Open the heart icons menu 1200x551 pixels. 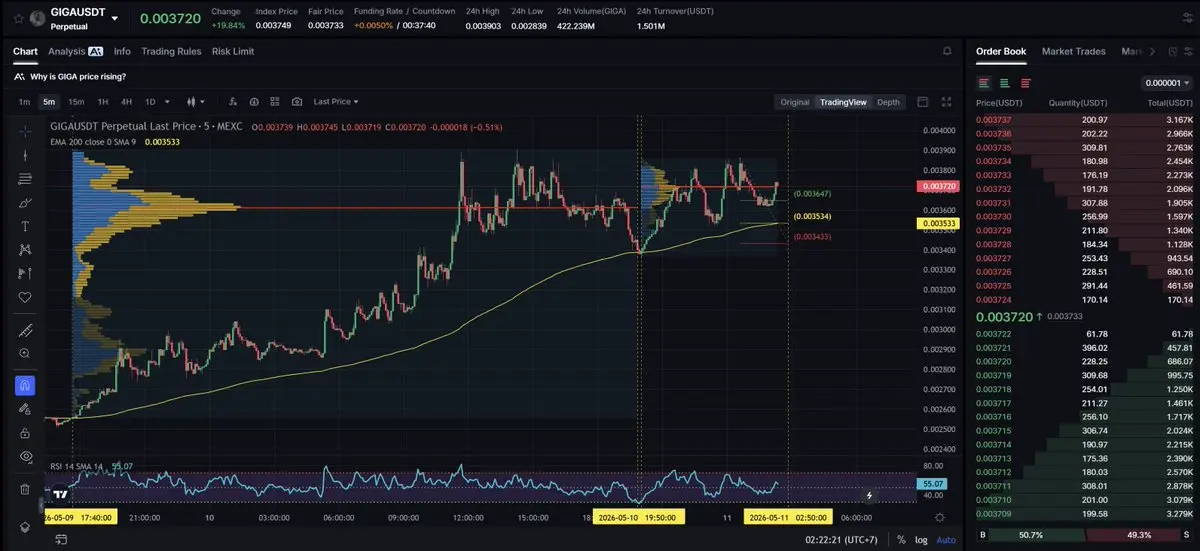click(x=25, y=297)
